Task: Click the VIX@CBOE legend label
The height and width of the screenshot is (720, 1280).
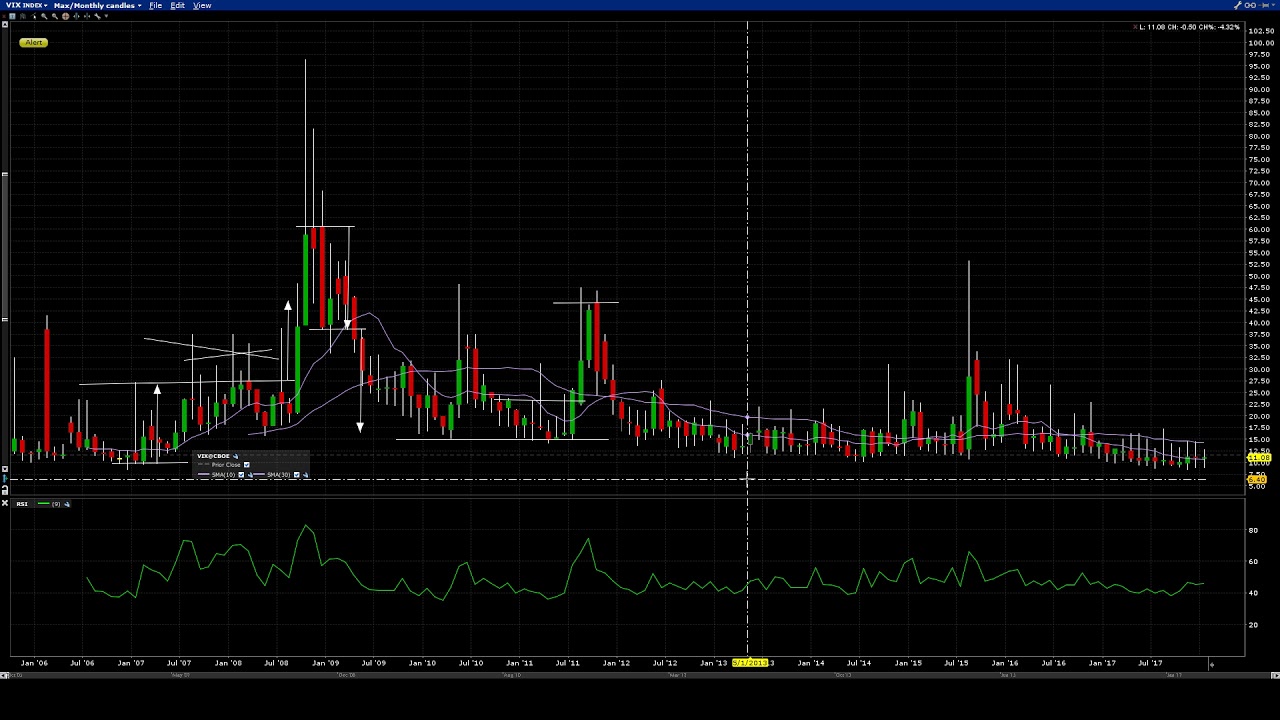Action: tap(213, 456)
